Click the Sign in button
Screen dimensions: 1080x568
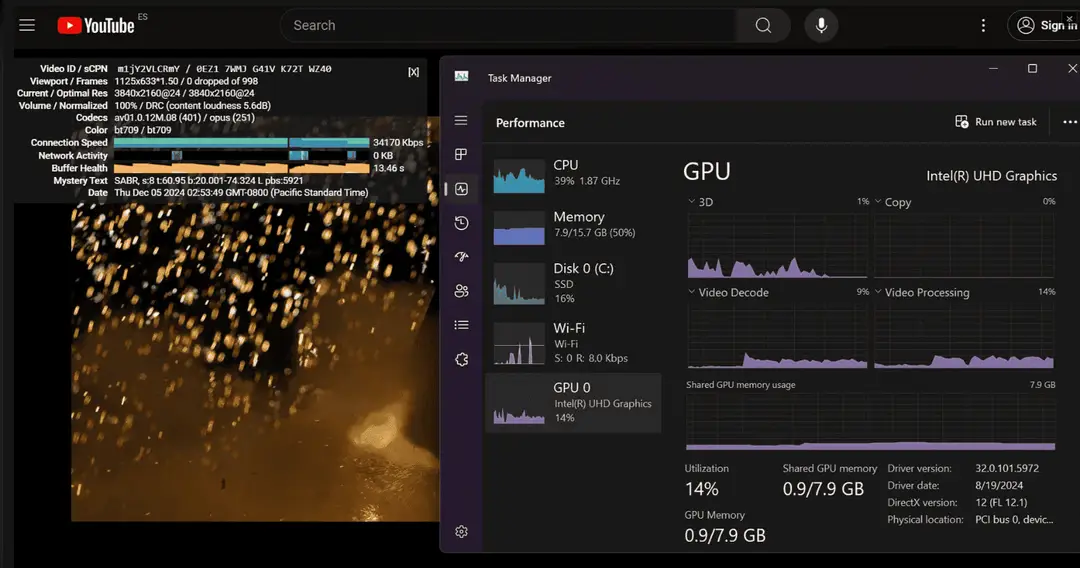1046,25
